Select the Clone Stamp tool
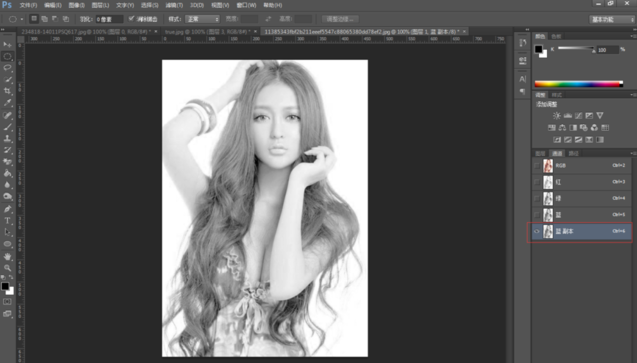Screen dimensions: 637x363 7,138
